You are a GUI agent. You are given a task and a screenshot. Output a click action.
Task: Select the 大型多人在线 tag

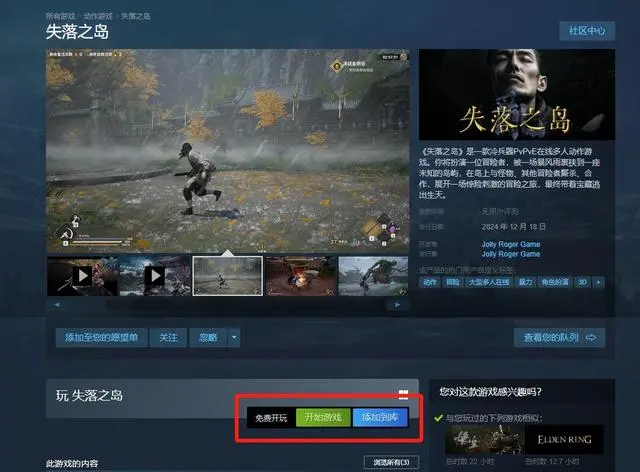(x=489, y=282)
